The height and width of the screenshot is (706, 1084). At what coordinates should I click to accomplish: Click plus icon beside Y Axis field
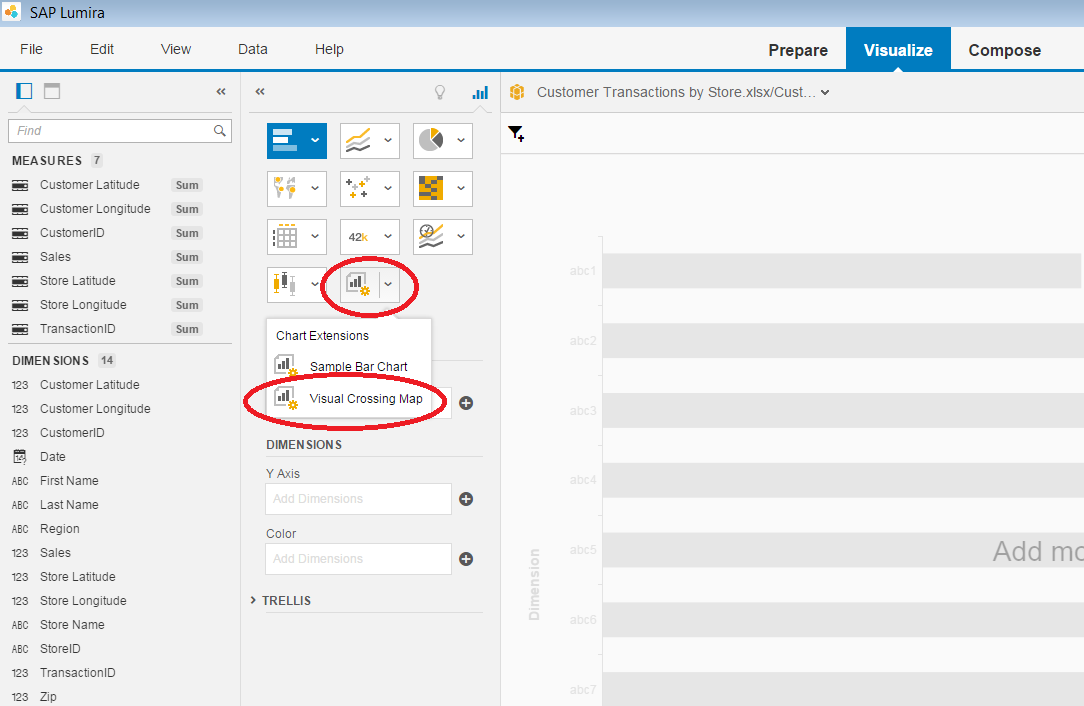[x=466, y=499]
